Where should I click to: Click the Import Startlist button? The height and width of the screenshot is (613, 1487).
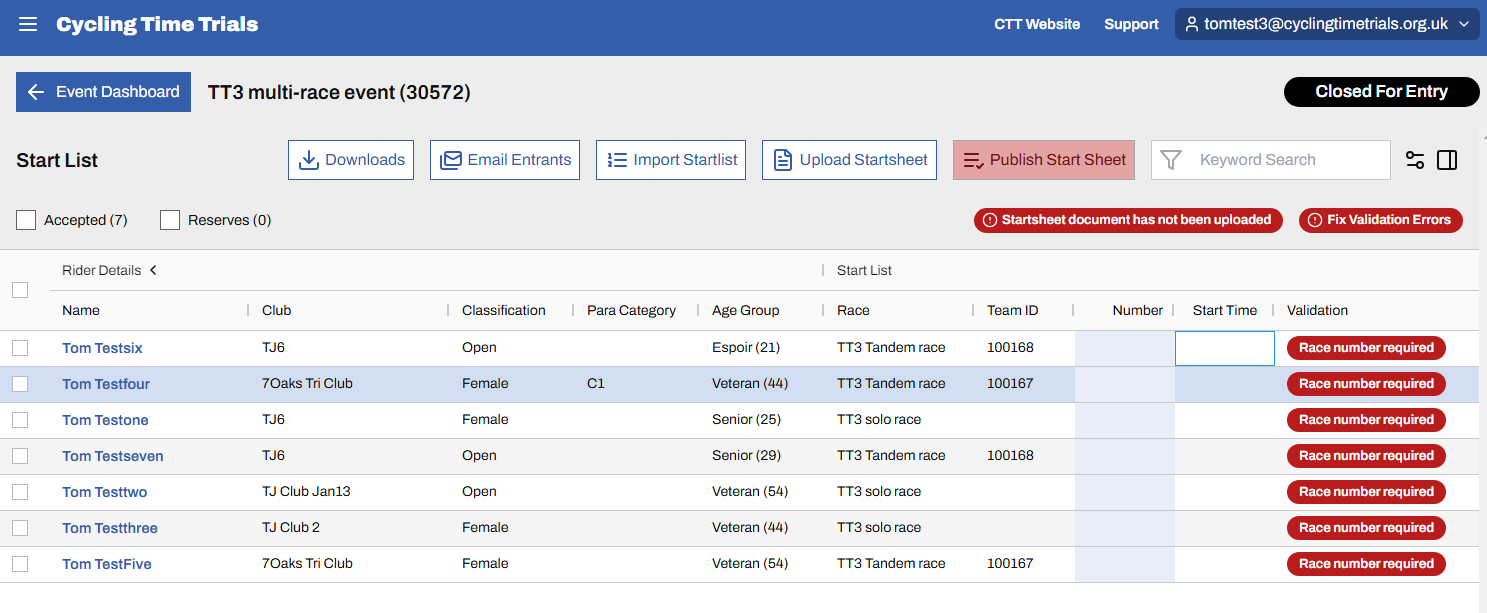pos(671,160)
